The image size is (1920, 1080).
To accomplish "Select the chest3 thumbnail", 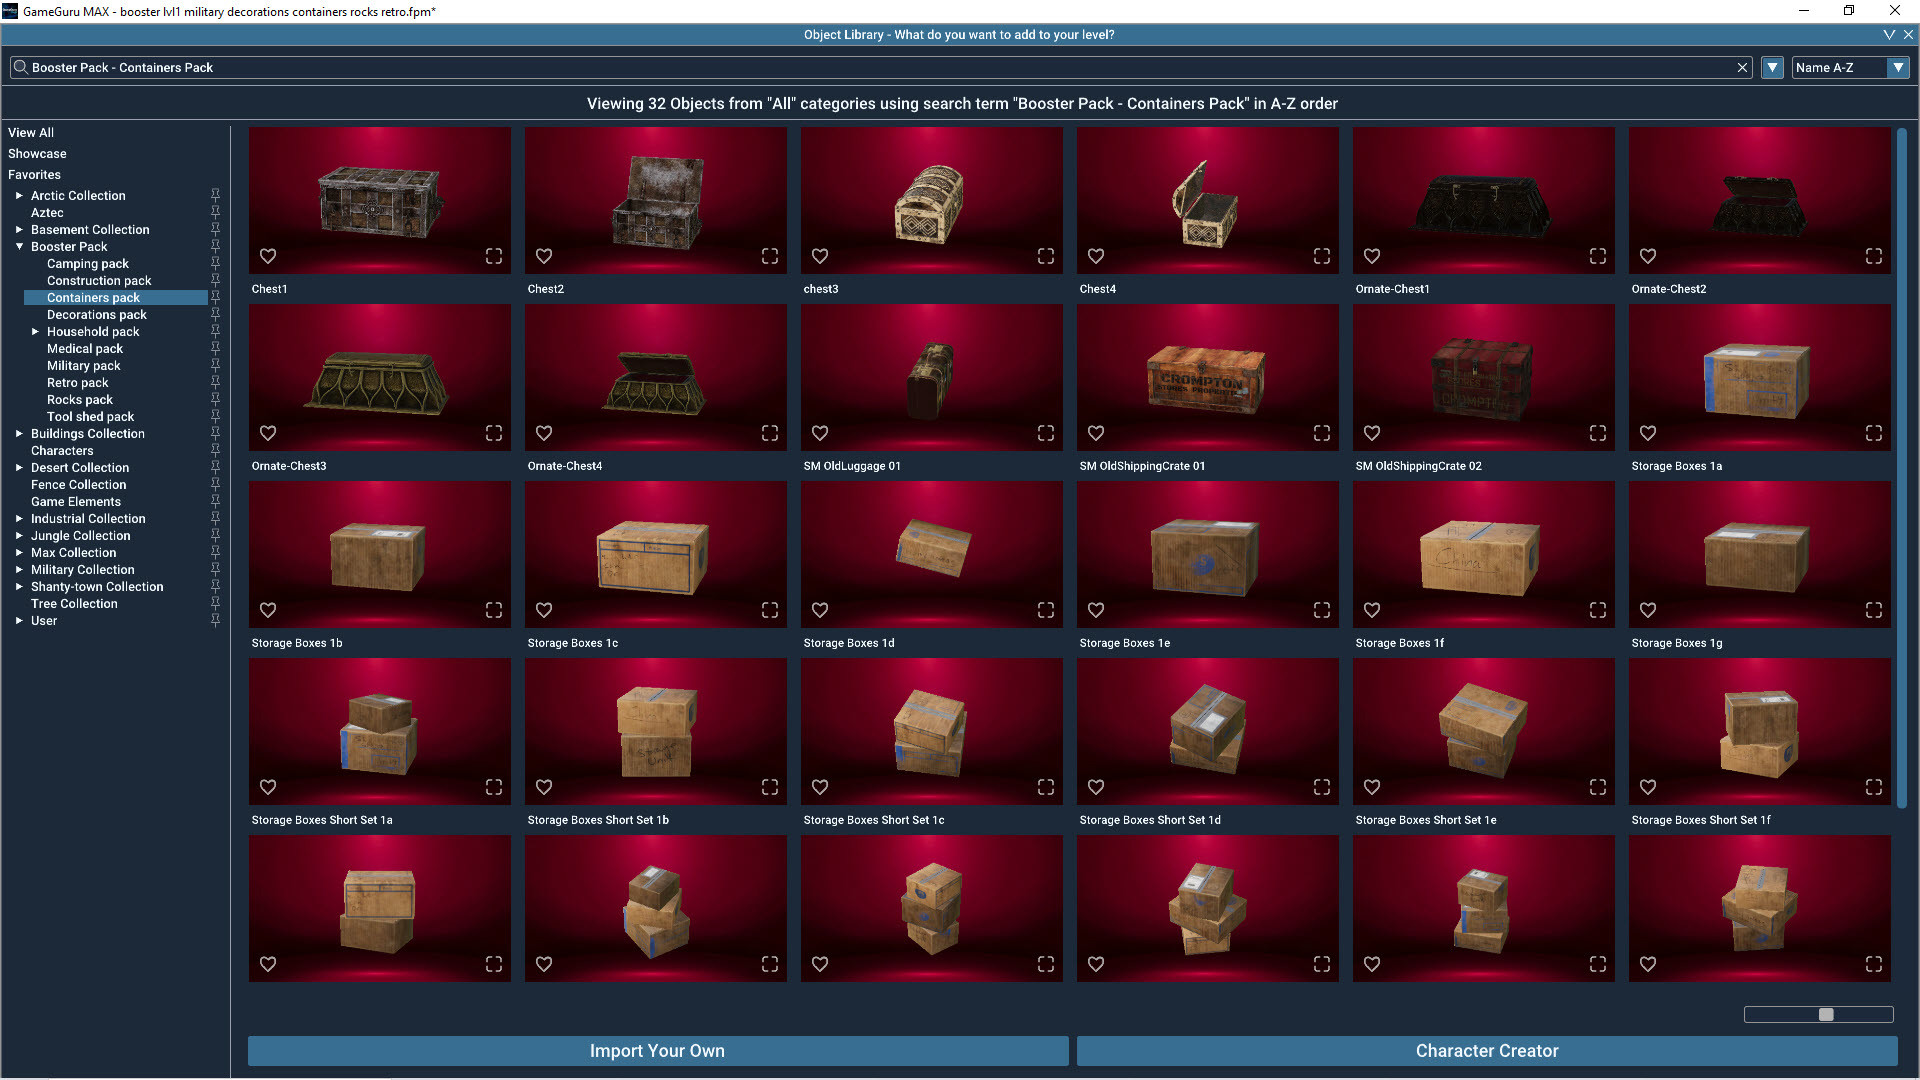I will click(931, 200).
